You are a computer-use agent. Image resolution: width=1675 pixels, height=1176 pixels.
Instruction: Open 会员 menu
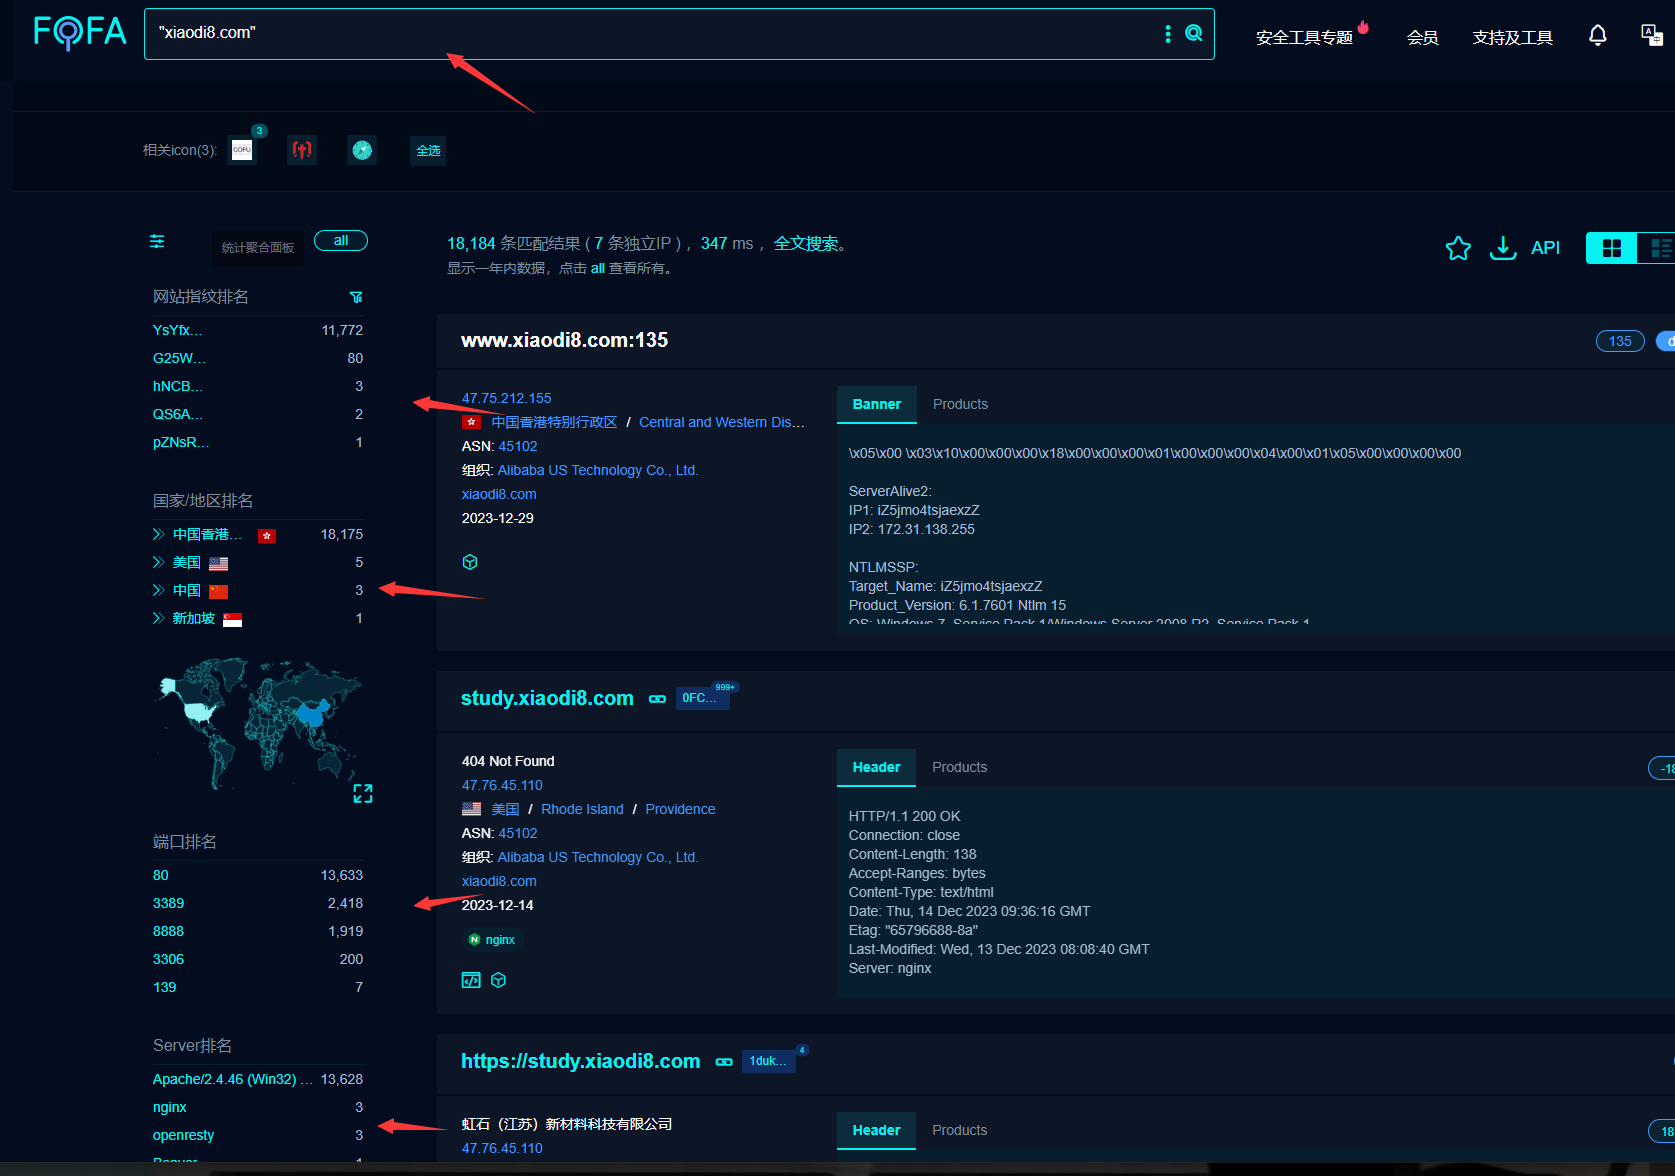click(x=1422, y=38)
